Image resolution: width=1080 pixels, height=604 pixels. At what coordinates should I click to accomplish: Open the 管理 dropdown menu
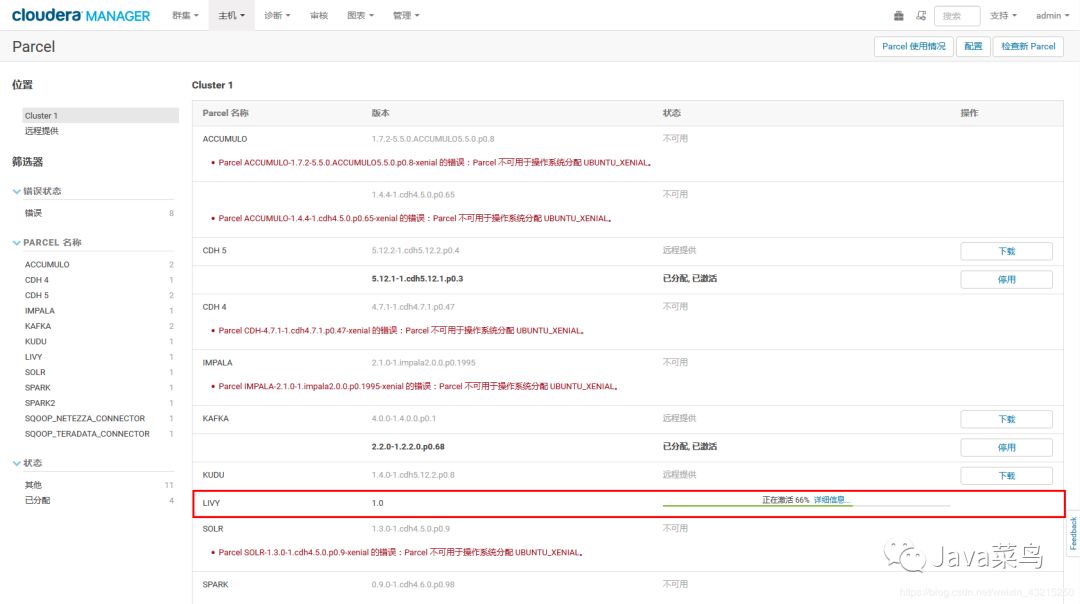406,15
